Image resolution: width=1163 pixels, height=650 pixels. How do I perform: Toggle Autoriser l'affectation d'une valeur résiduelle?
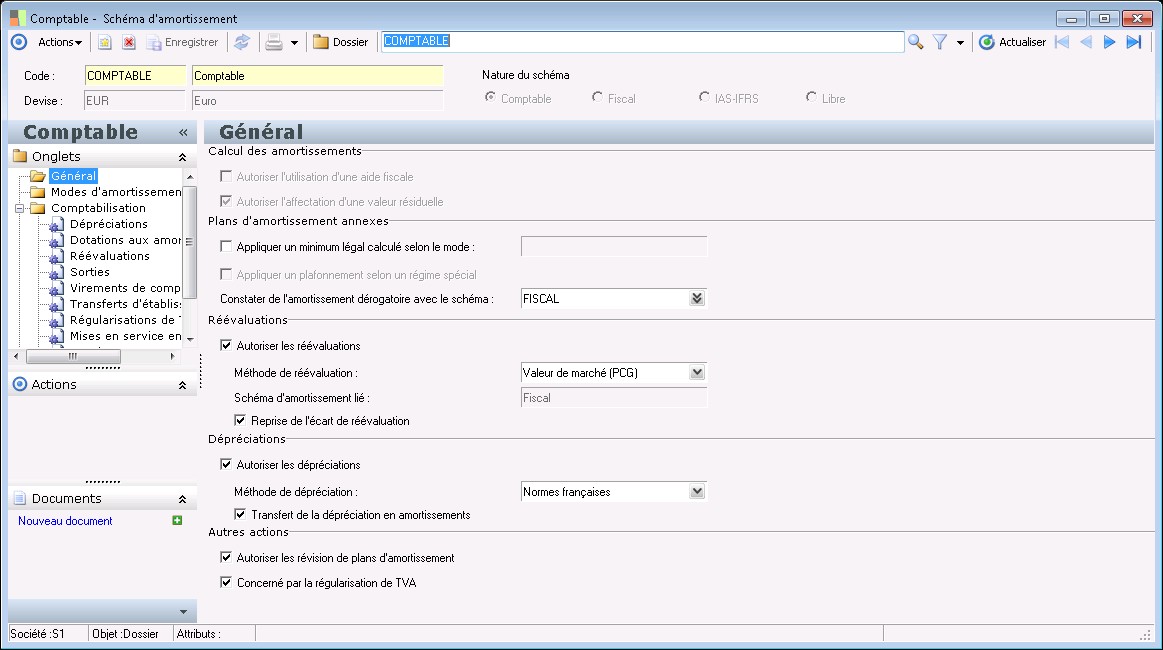pyautogui.click(x=226, y=201)
